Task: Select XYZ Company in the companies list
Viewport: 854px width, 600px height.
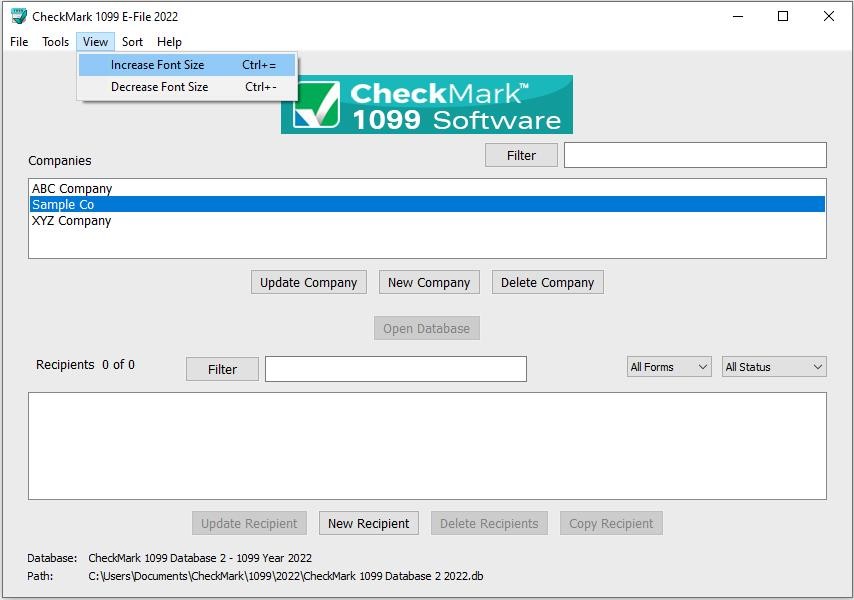Action: point(72,221)
